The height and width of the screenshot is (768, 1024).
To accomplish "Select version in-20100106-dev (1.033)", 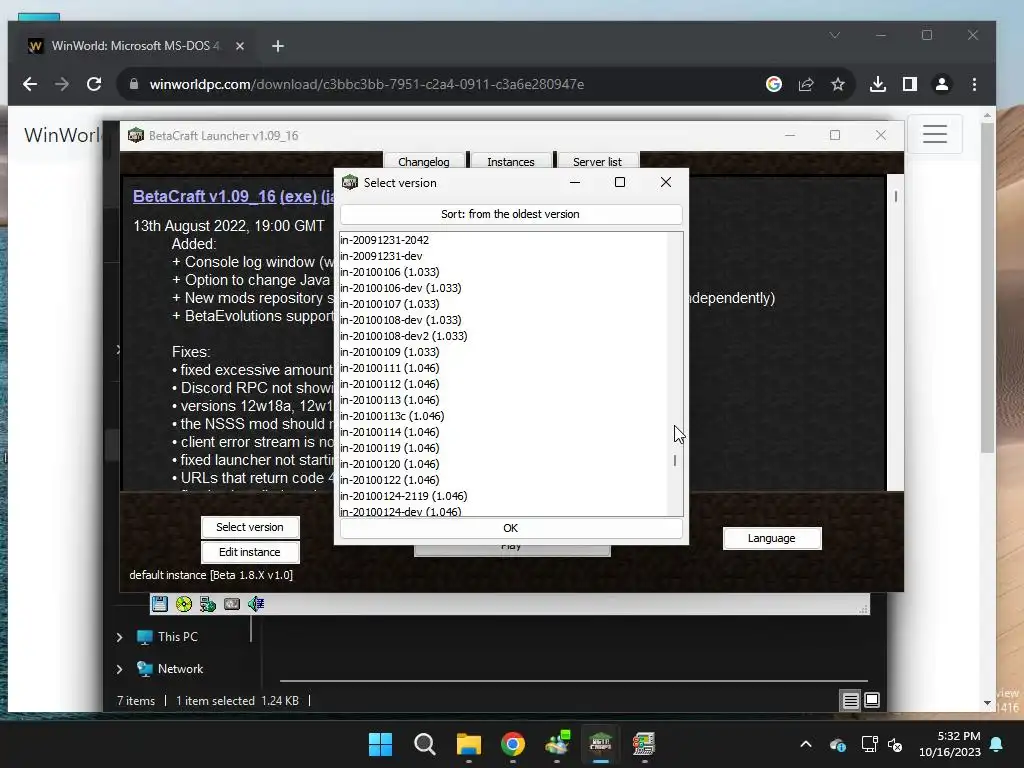I will point(503,288).
